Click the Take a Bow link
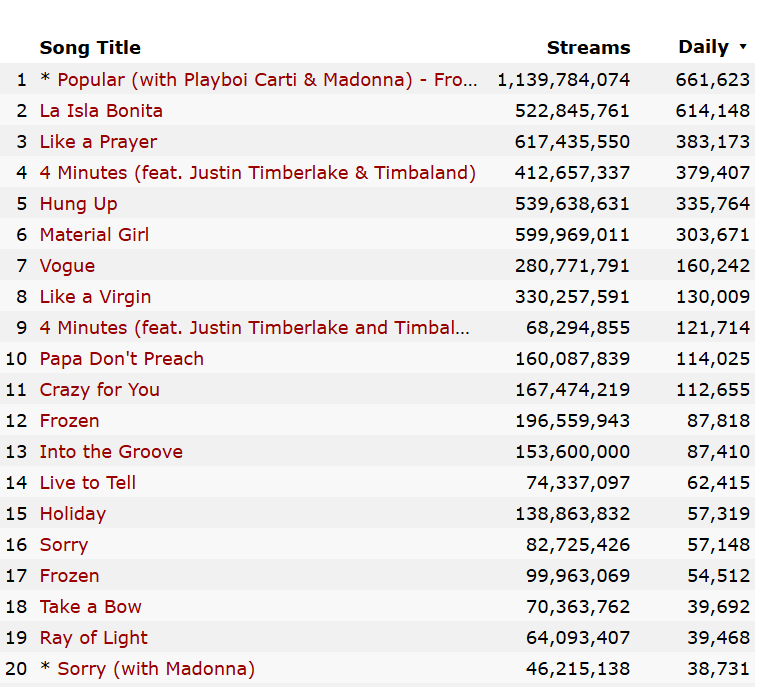This screenshot has width=781, height=687. coord(90,606)
